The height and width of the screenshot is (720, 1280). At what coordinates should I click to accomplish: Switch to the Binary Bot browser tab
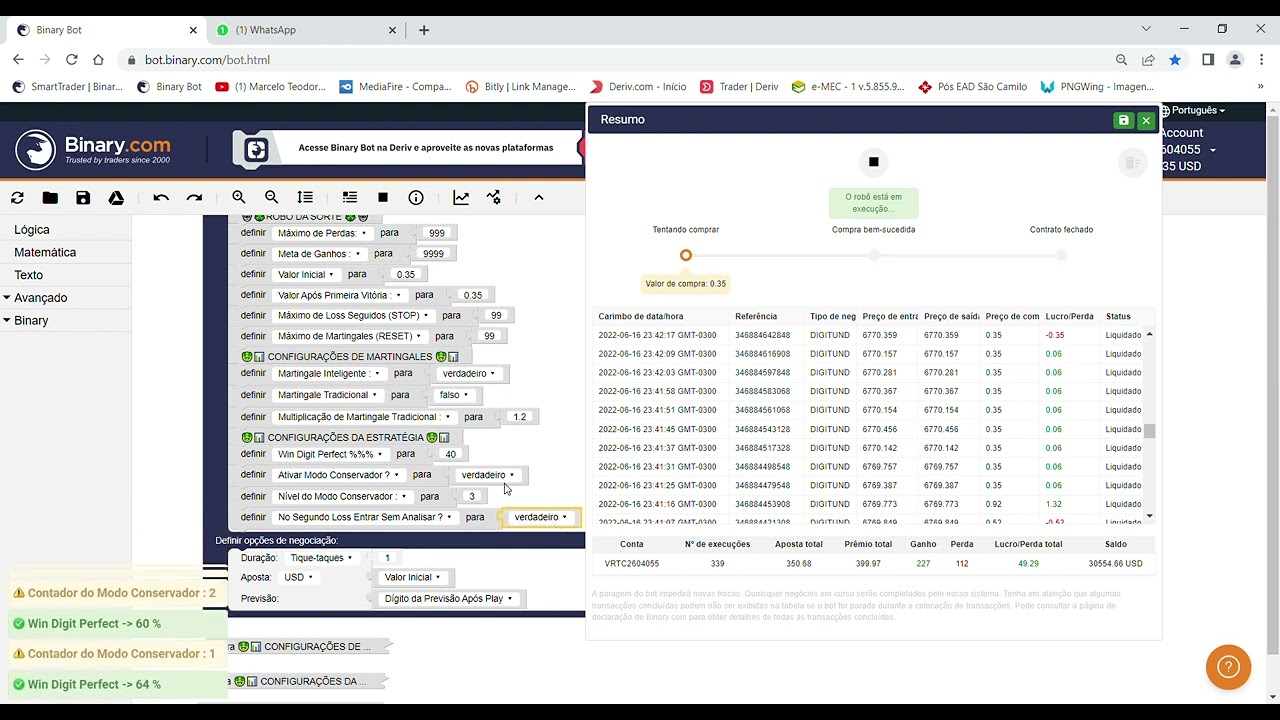coord(105,30)
